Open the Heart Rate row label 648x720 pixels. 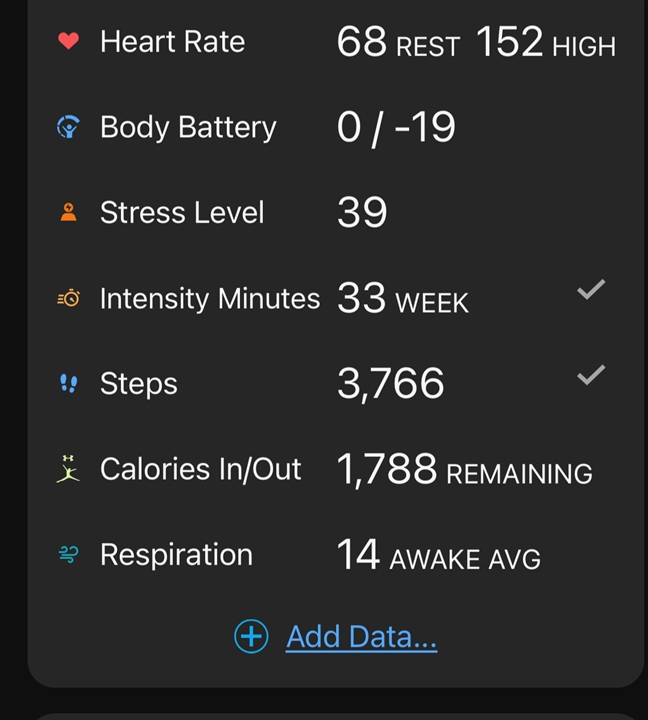click(x=173, y=42)
